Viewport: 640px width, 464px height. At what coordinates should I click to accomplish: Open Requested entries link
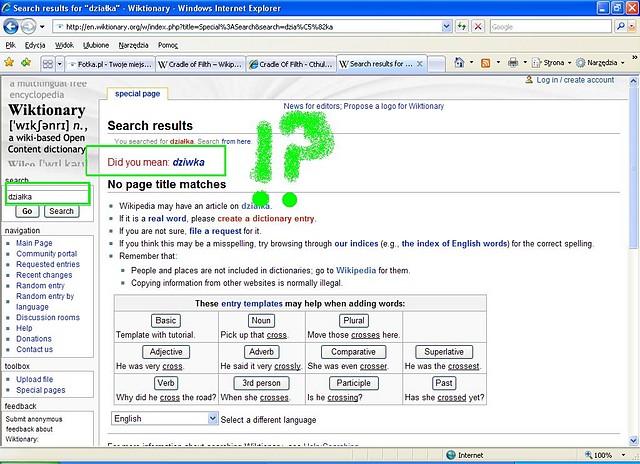coord(48,264)
